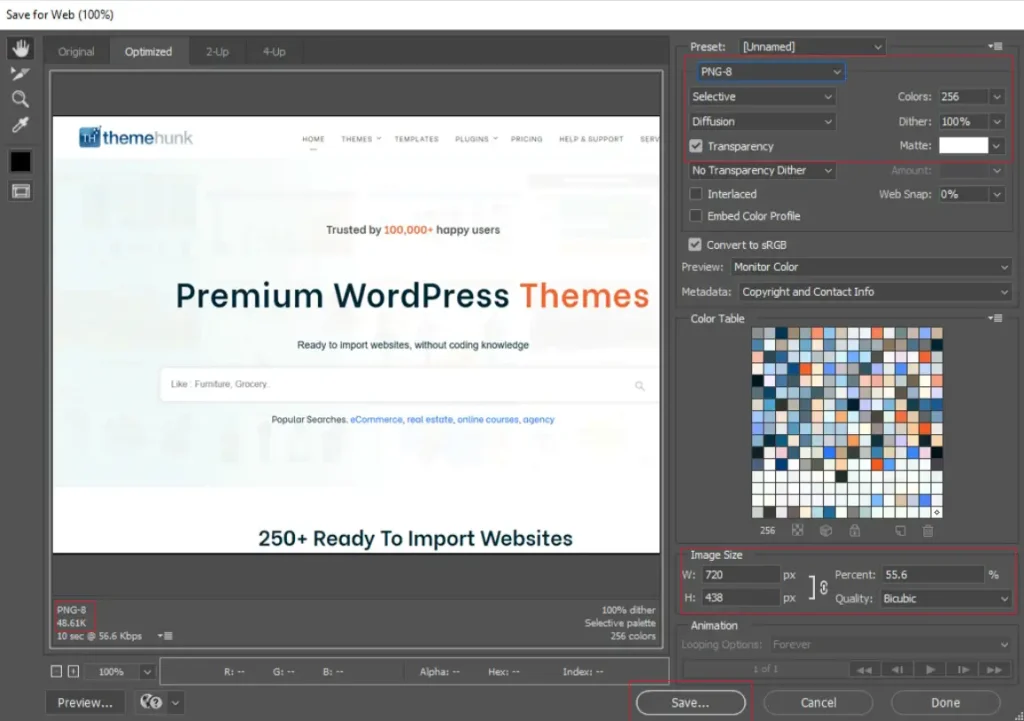Enable Embed Color Profile checkbox
1024x721 pixels.
(x=696, y=216)
